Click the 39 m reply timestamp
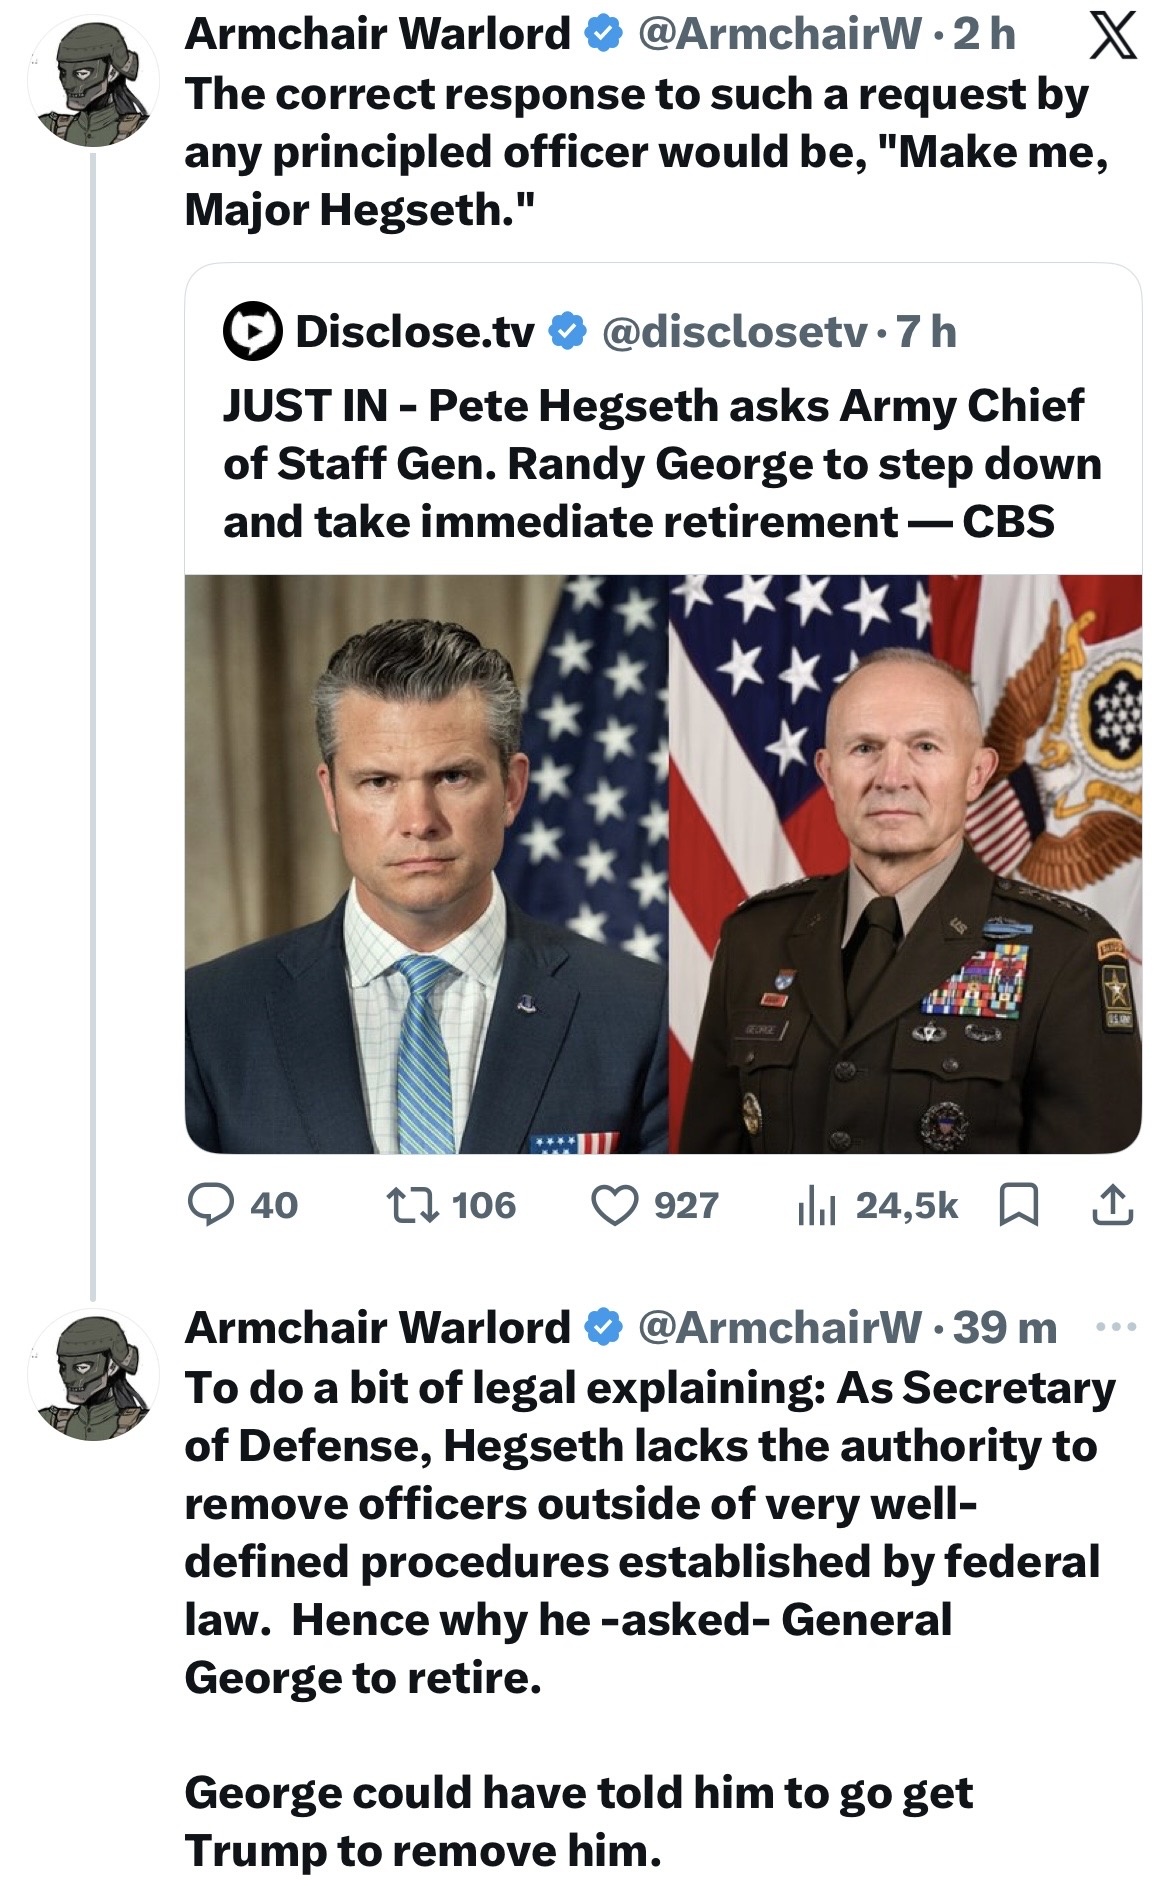 1004,1327
